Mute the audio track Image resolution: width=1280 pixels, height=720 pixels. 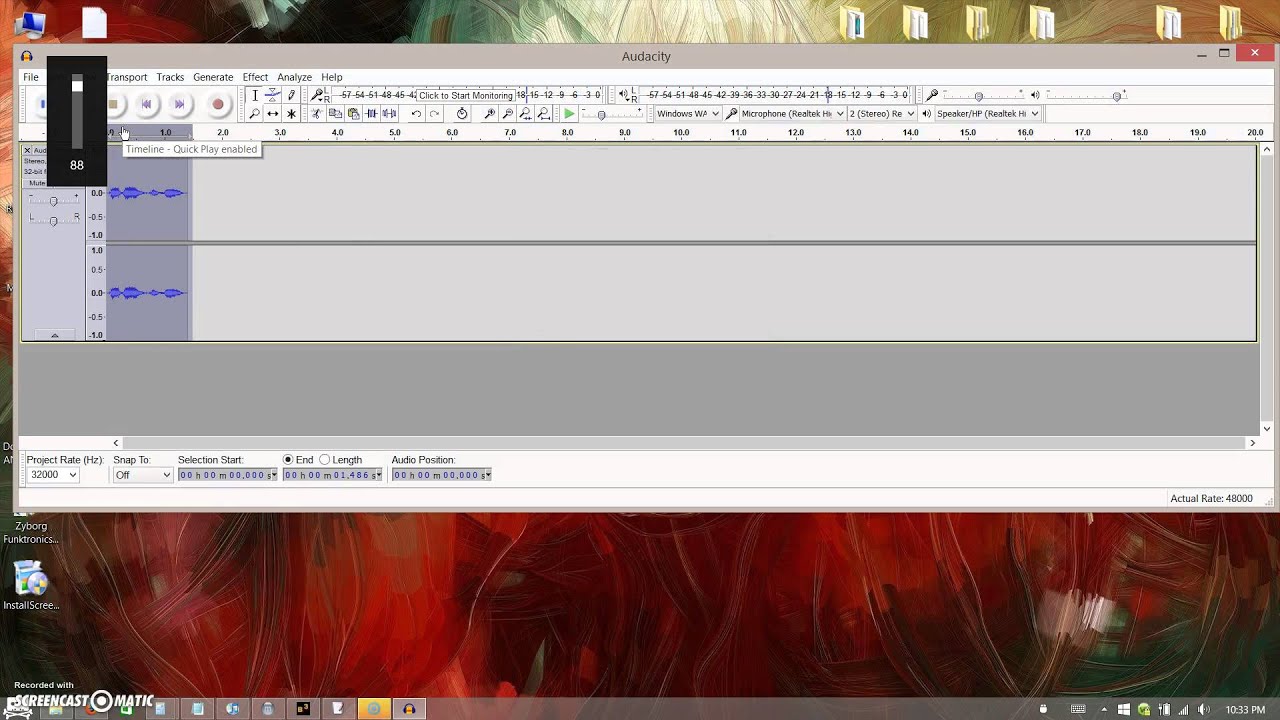click(37, 183)
